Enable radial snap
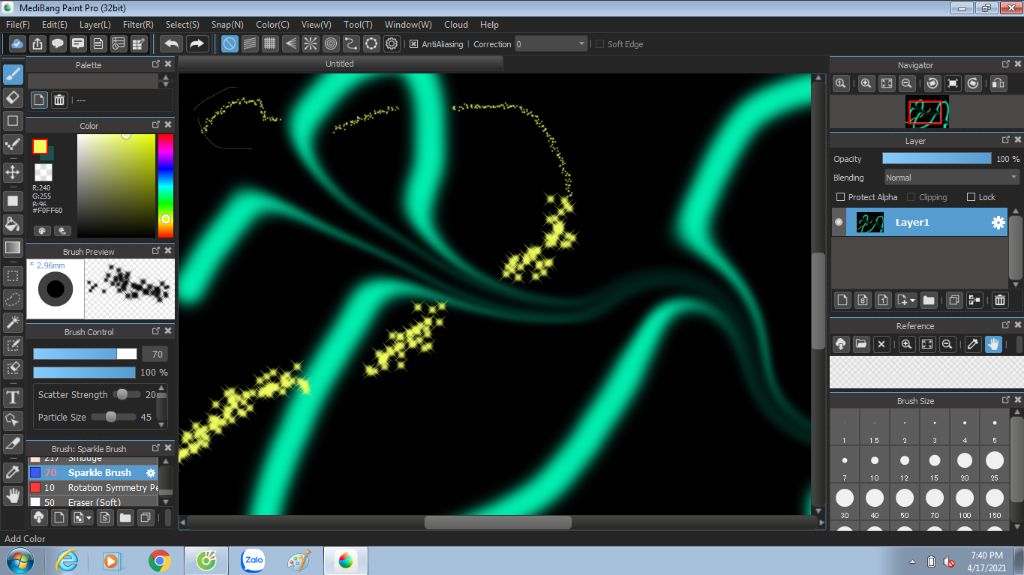Screen dimensions: 1024x575 (x=310, y=44)
